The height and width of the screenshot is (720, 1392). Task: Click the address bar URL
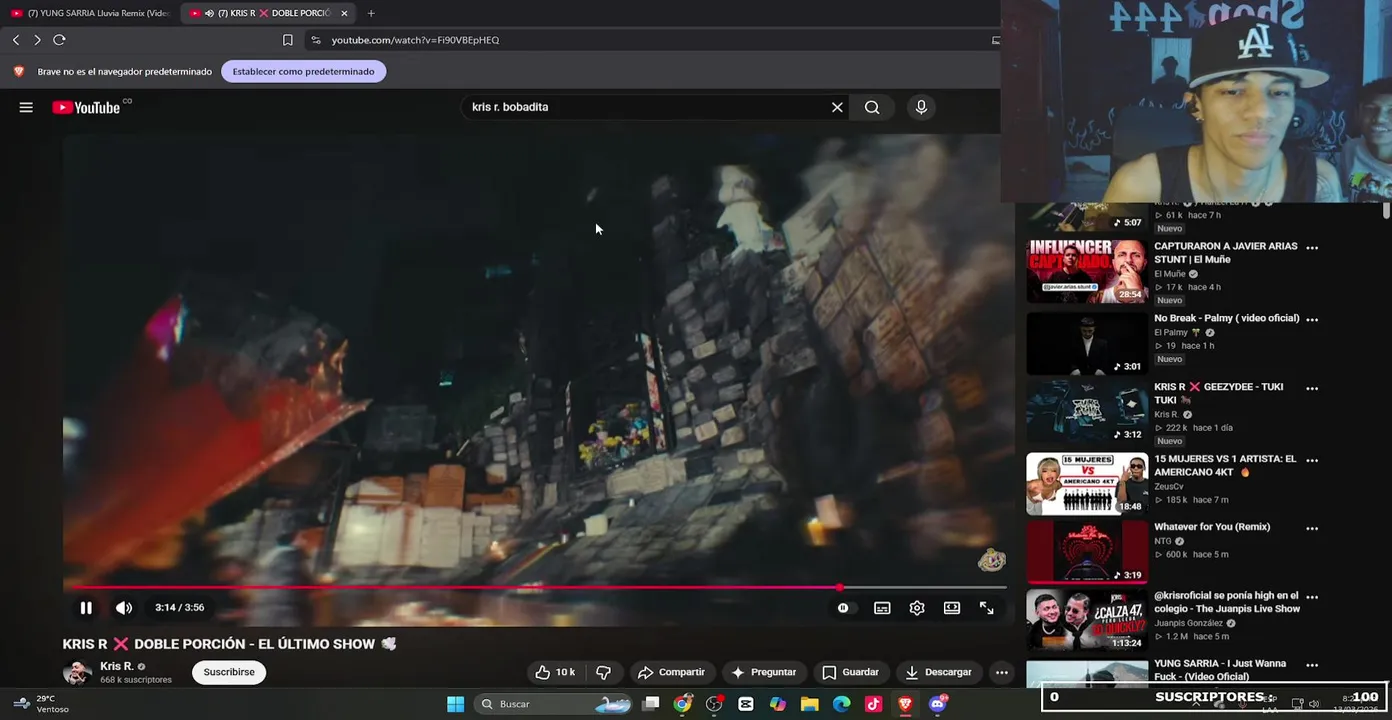point(415,40)
